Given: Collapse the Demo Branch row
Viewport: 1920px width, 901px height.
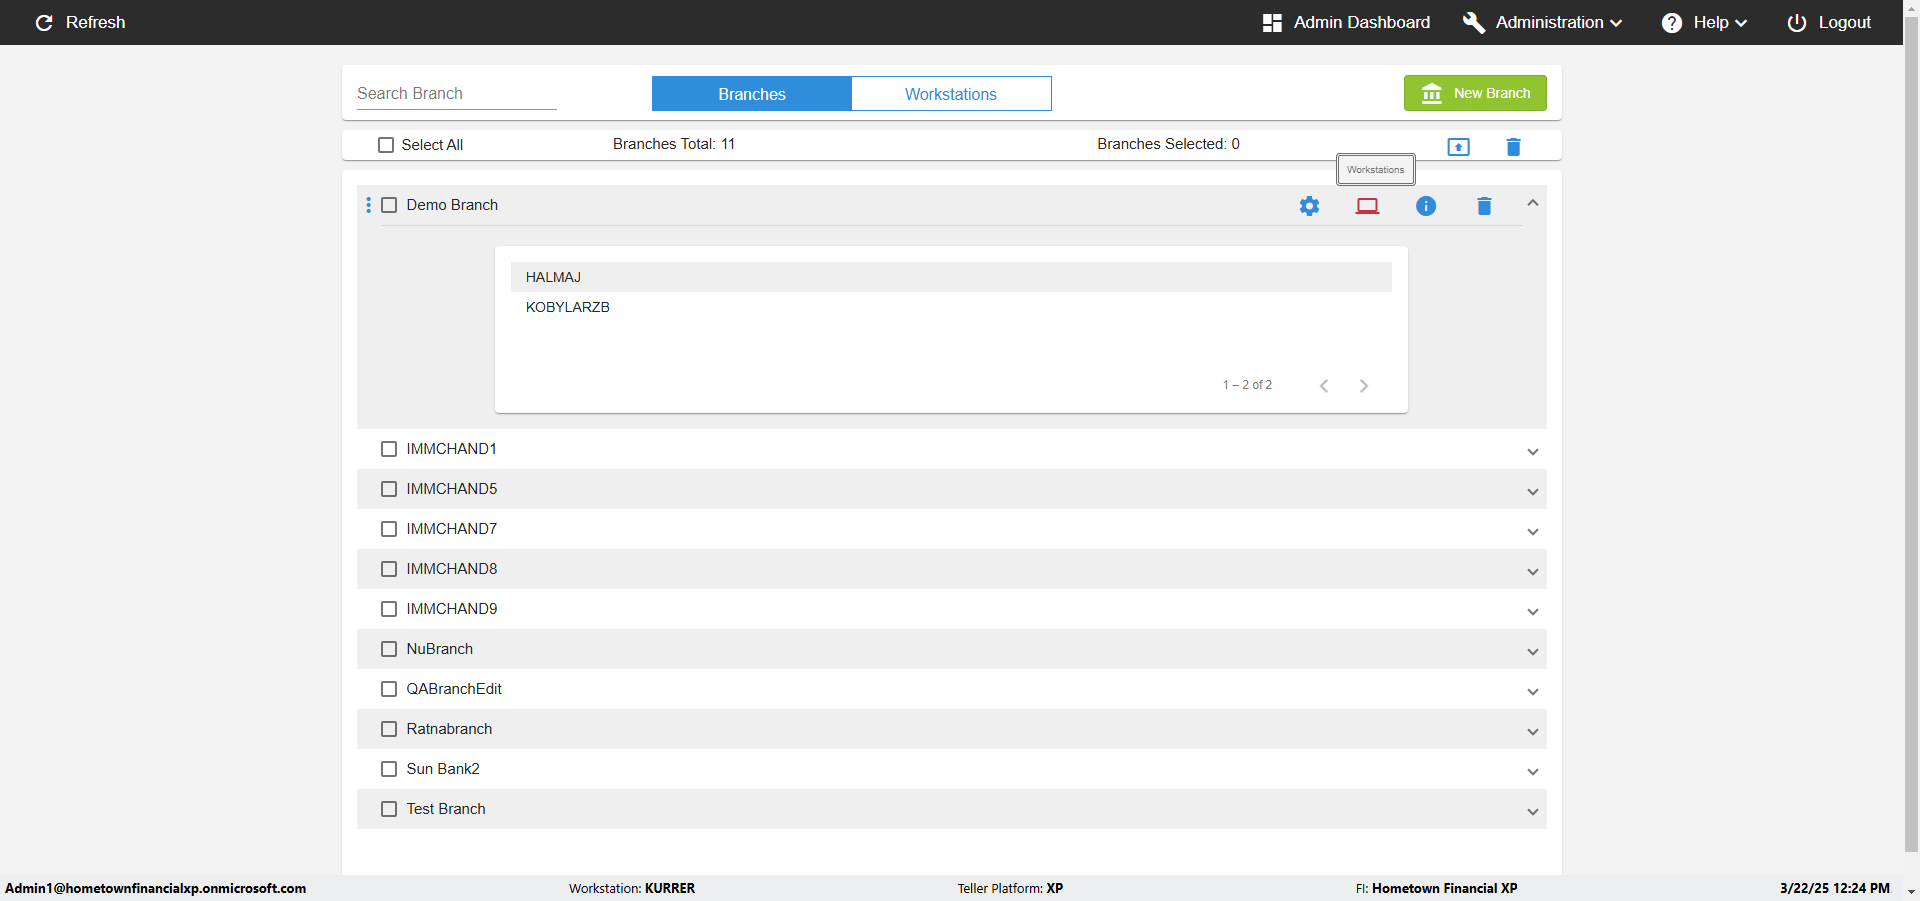Looking at the screenshot, I should (x=1533, y=203).
